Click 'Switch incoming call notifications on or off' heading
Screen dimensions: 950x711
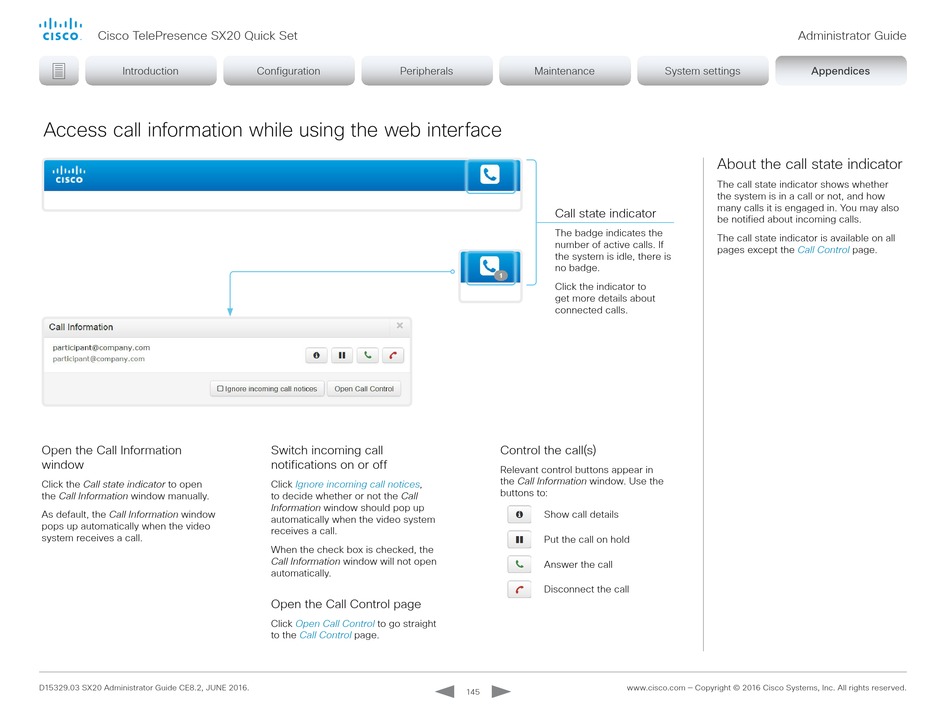pos(329,457)
